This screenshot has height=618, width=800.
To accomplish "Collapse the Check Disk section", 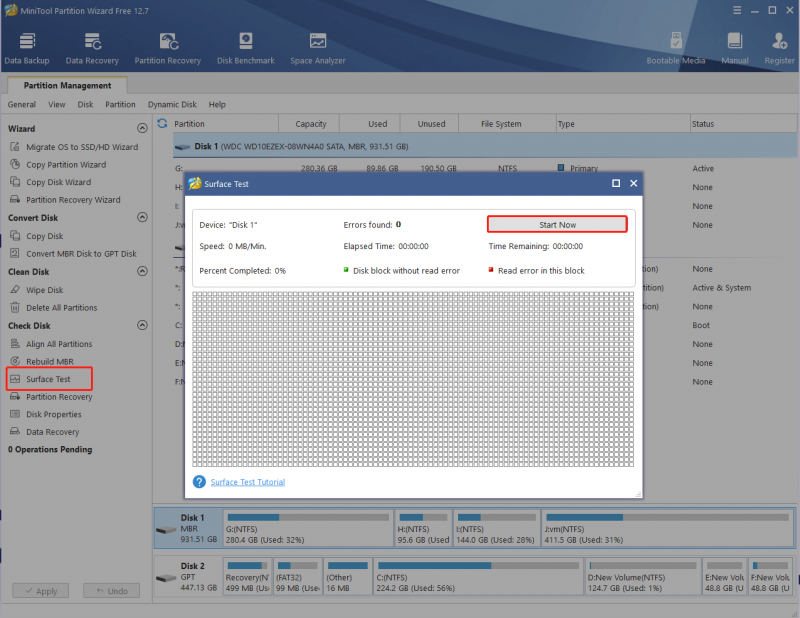I will click(x=142, y=325).
